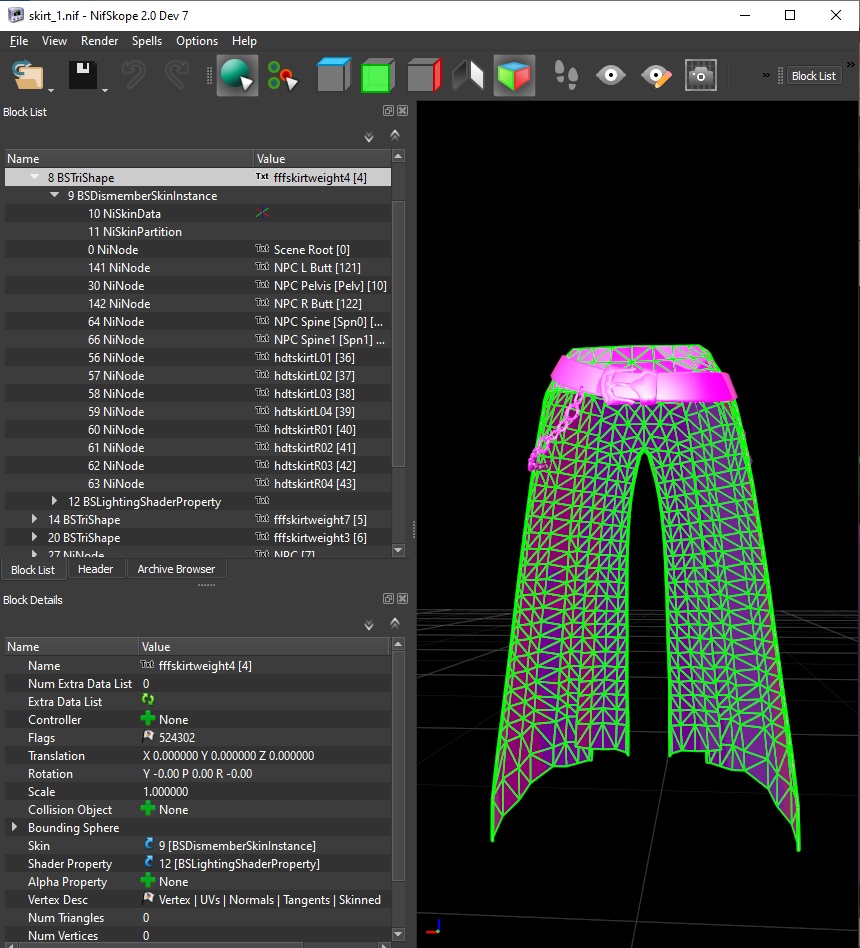Click the Block List toolbar button
Viewport: 860px width, 948px height.
(x=813, y=76)
